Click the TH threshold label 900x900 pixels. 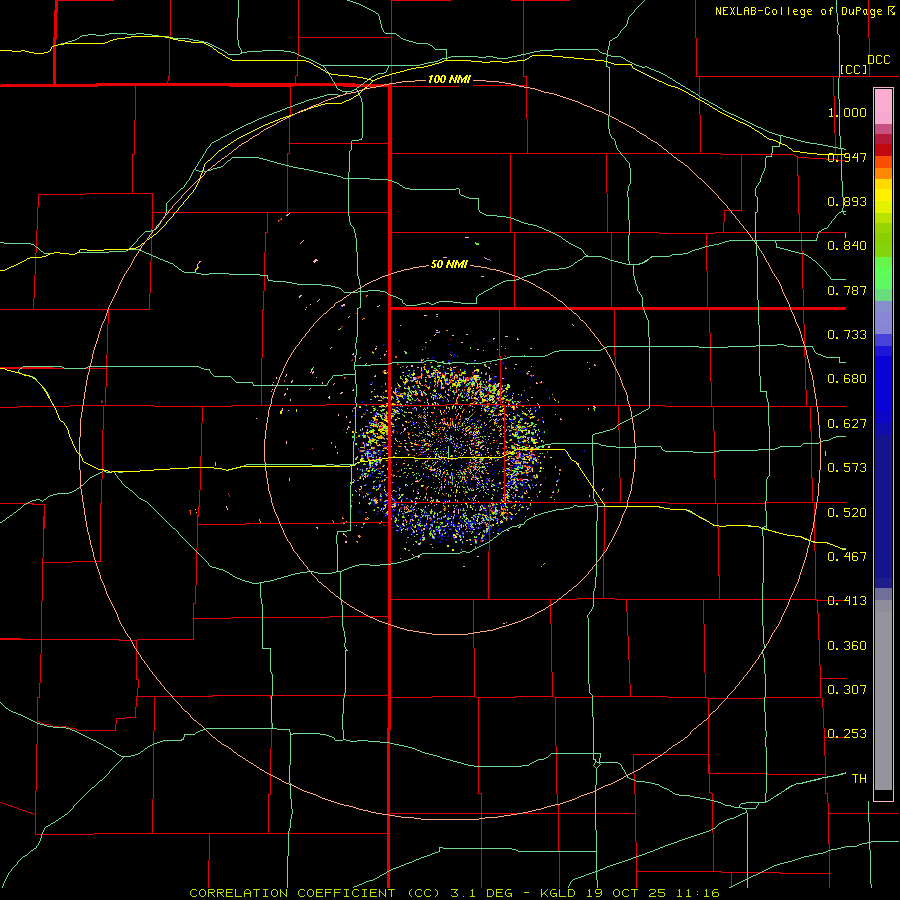point(859,779)
